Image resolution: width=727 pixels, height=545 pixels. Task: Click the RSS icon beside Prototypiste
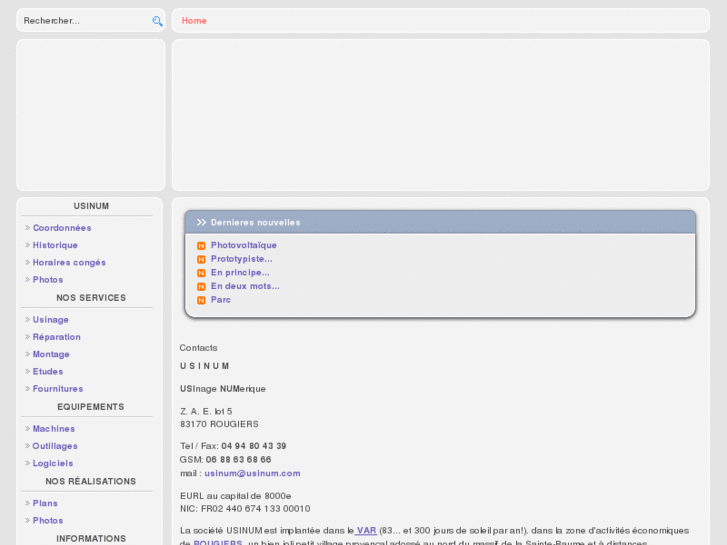201,259
